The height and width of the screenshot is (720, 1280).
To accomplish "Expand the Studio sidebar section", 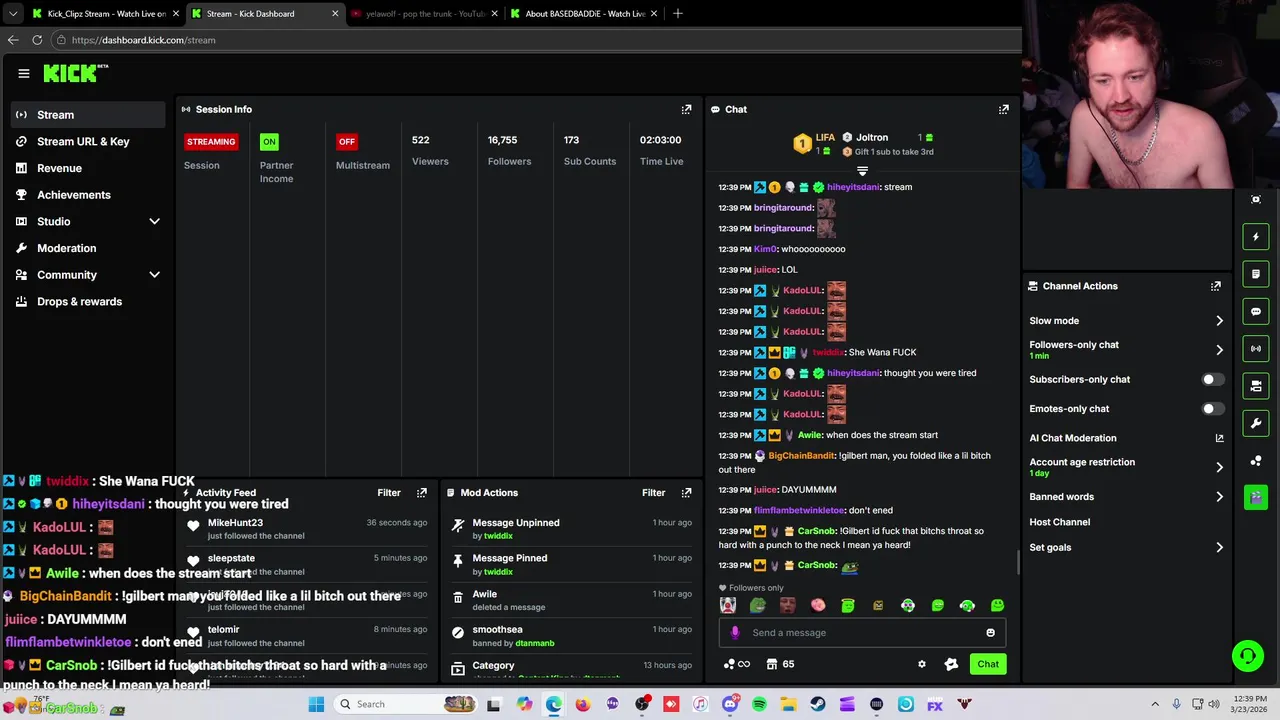I will 154,222.
